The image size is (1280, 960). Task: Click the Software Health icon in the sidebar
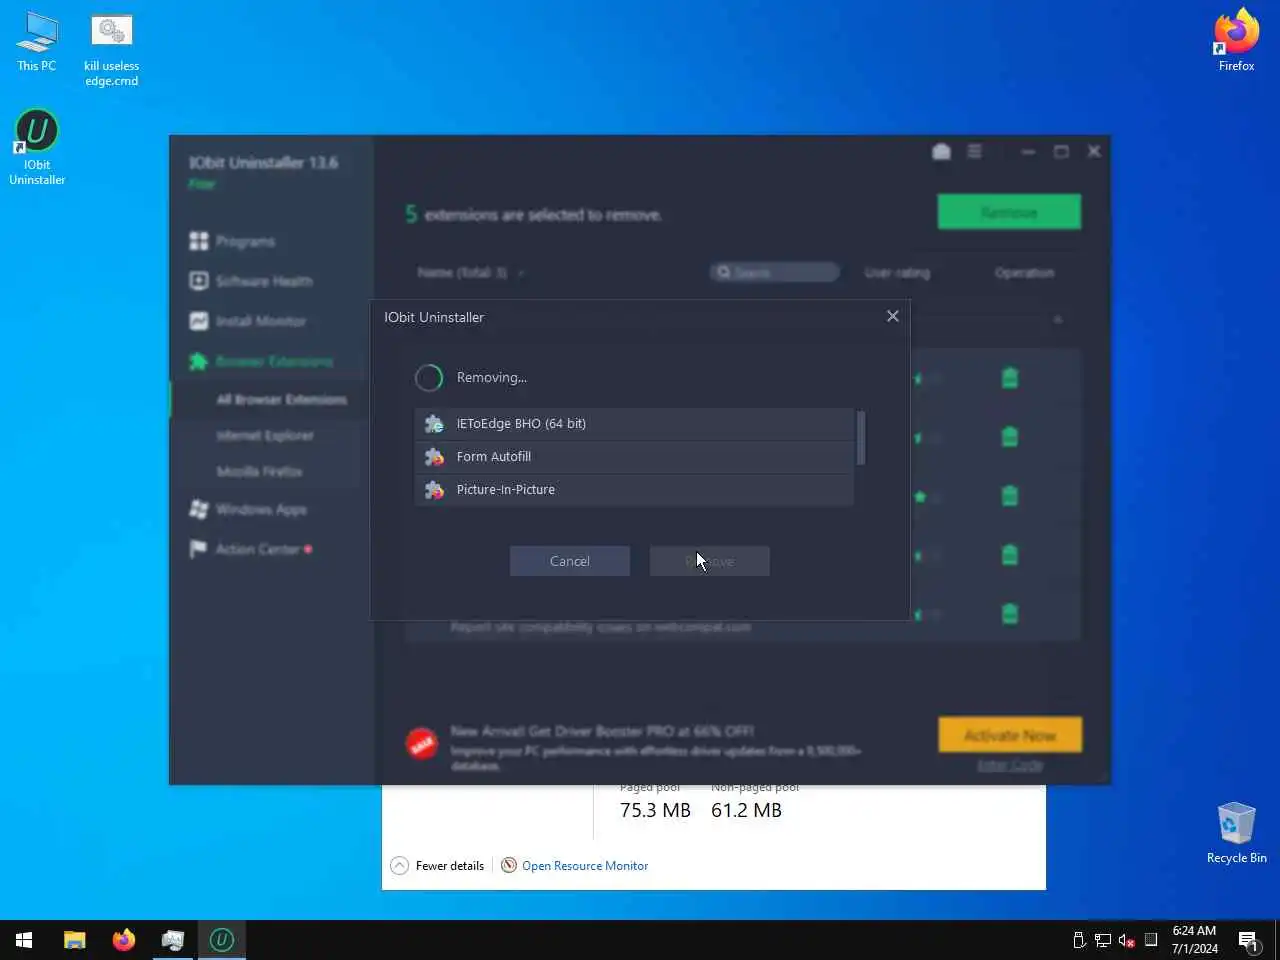199,281
